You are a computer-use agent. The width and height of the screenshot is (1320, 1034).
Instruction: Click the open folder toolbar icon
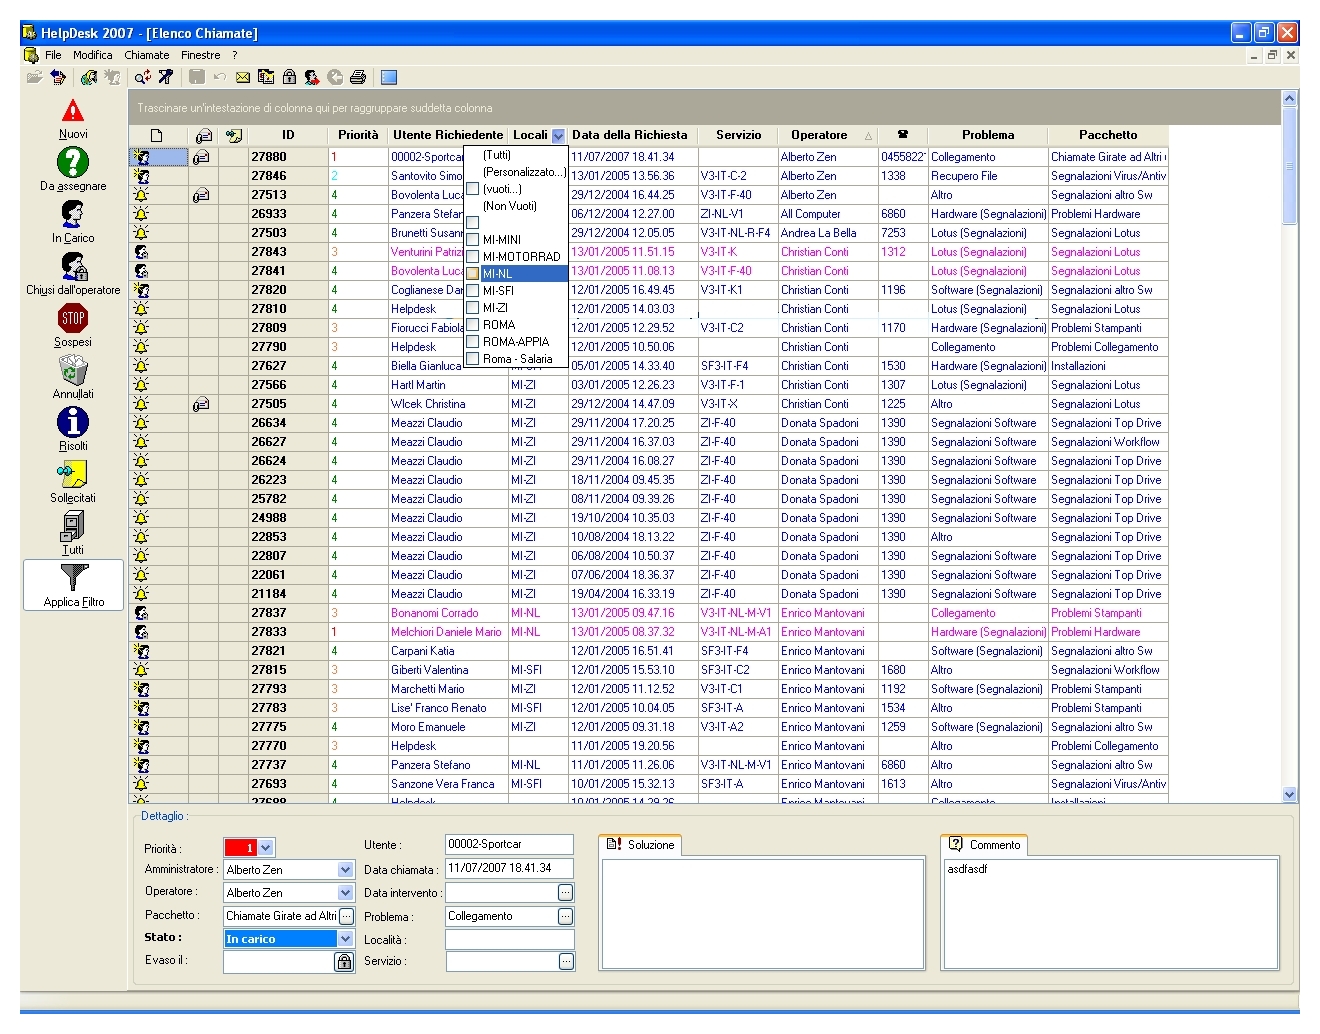click(x=35, y=77)
